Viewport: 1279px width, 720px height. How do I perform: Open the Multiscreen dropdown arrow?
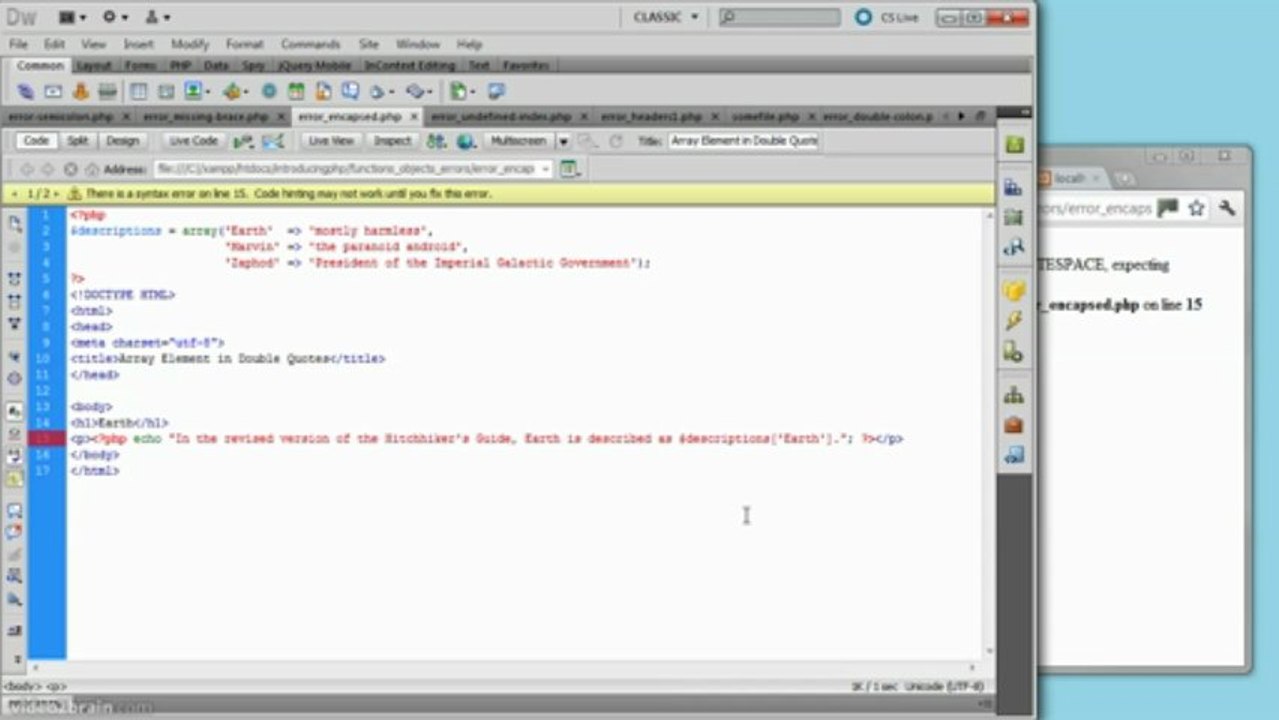click(x=563, y=142)
